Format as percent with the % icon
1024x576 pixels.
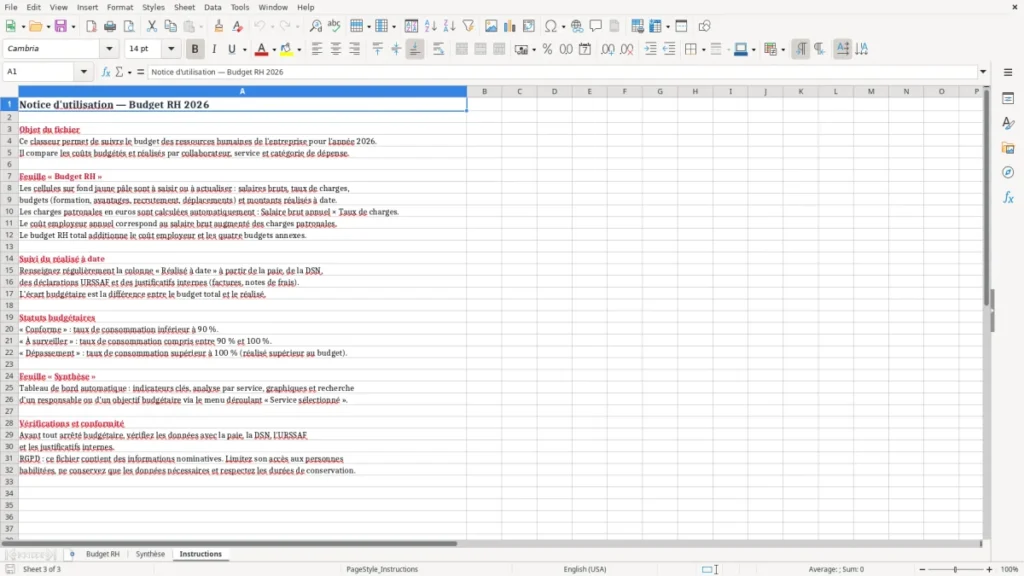(x=547, y=49)
